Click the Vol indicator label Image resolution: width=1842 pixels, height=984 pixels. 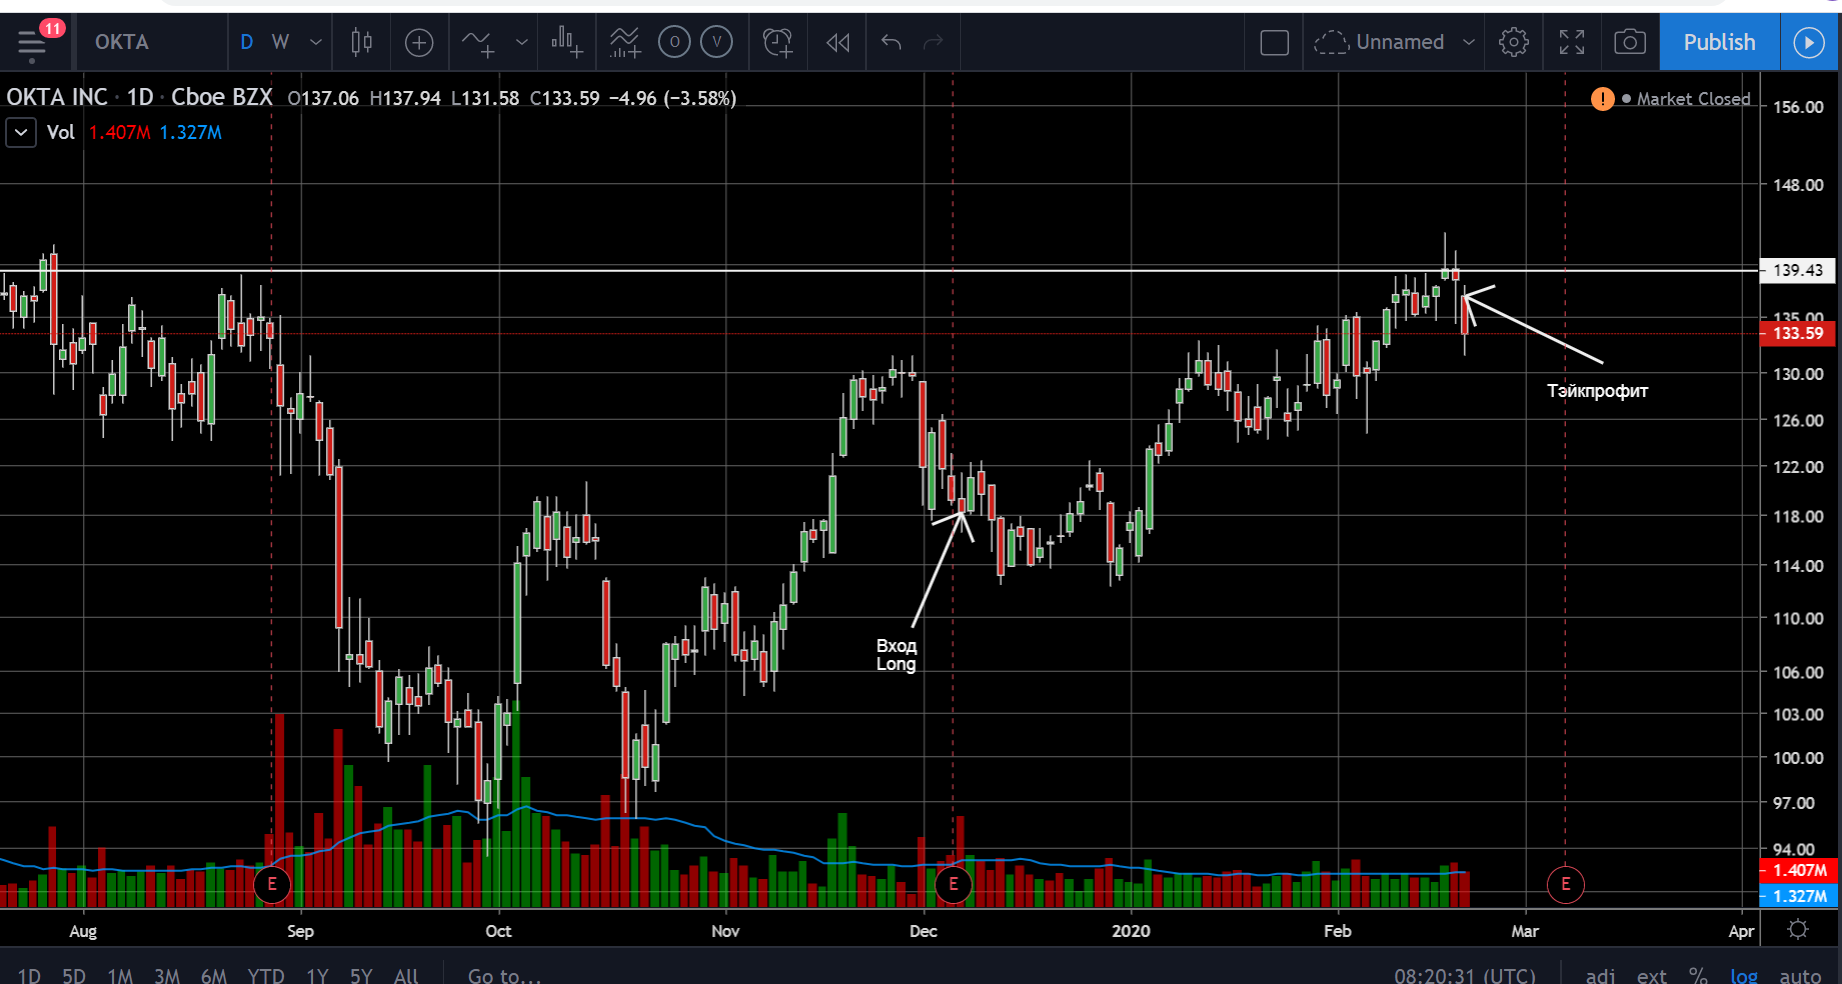pos(61,132)
